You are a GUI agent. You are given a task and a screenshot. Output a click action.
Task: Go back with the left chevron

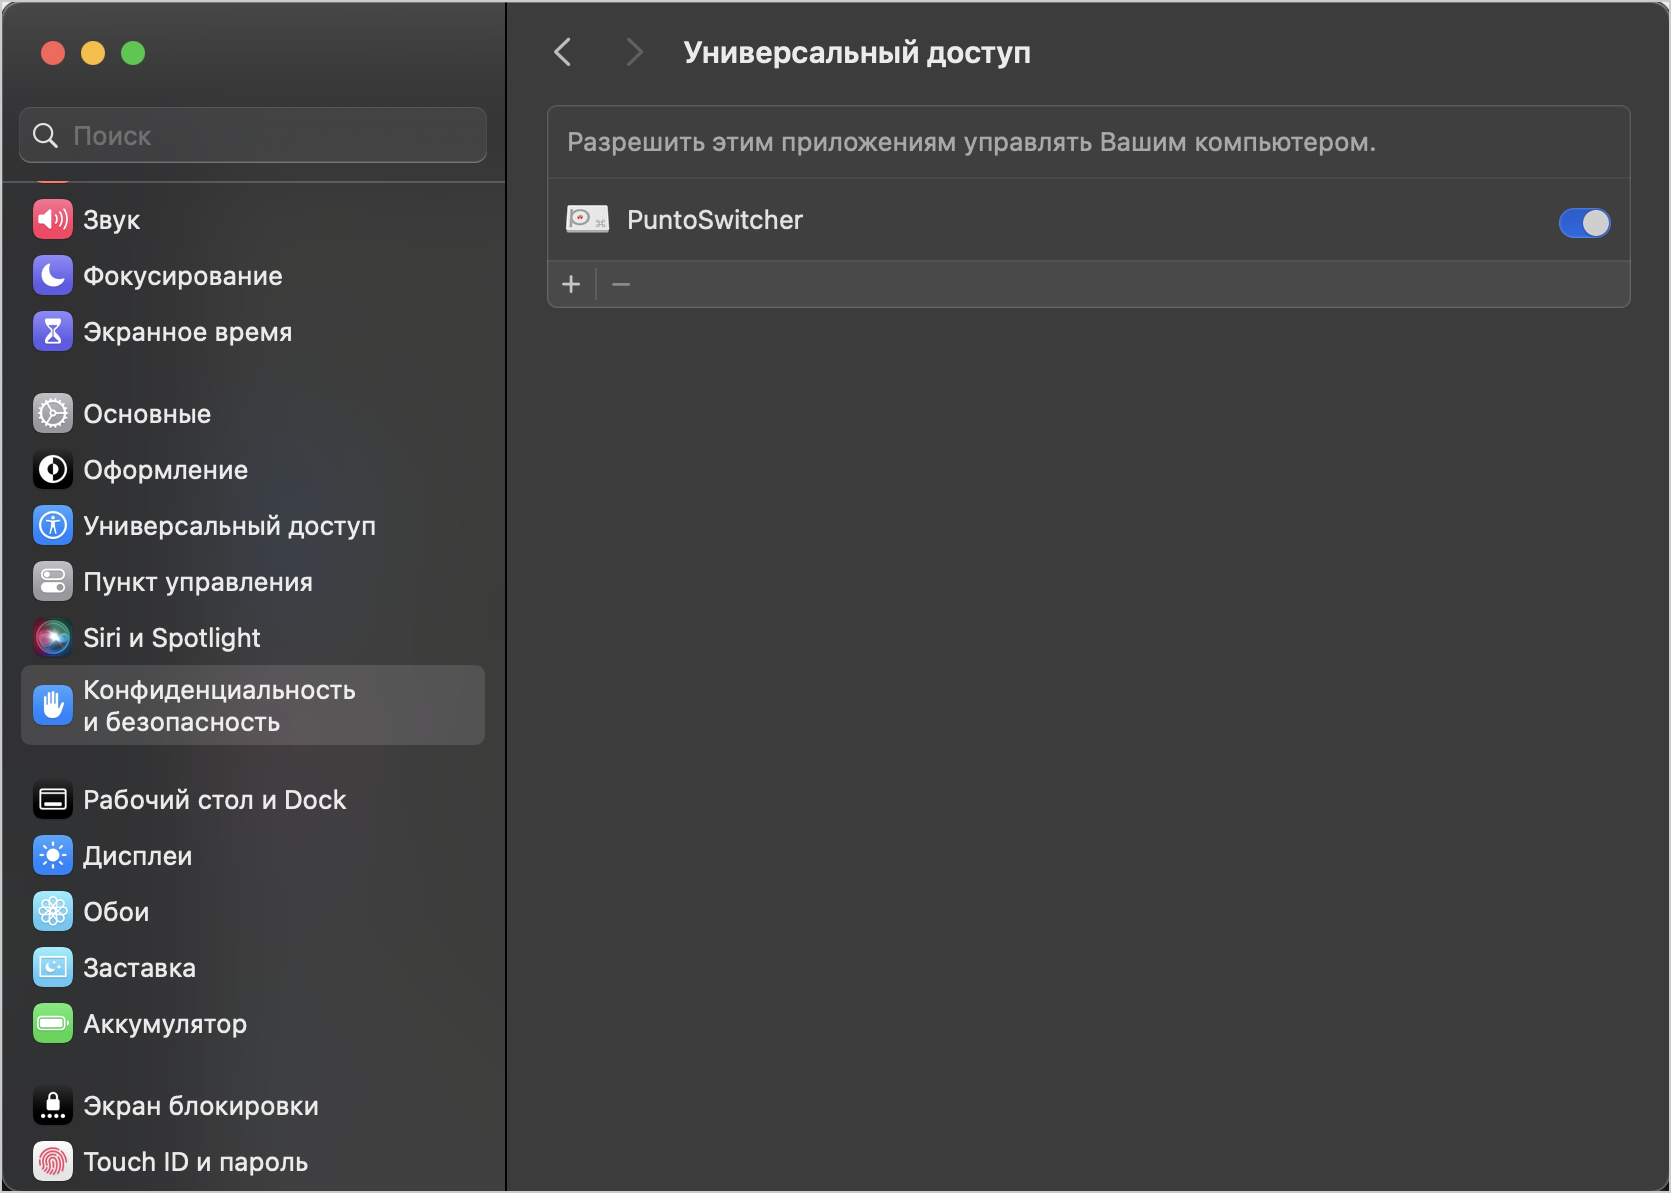[563, 52]
